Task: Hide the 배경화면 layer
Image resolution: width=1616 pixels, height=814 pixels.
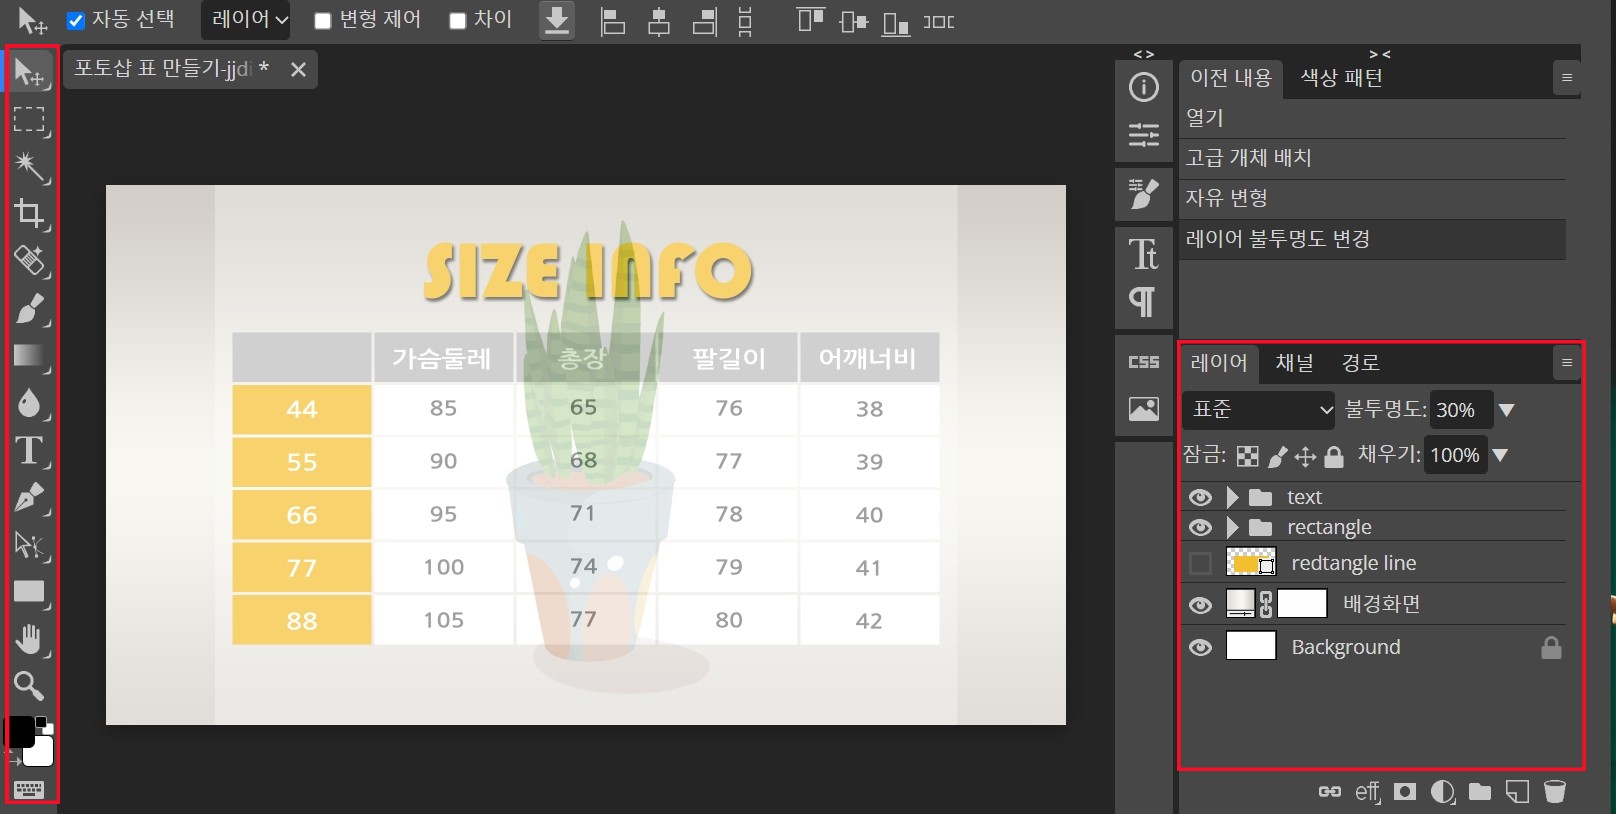Action: point(1200,605)
